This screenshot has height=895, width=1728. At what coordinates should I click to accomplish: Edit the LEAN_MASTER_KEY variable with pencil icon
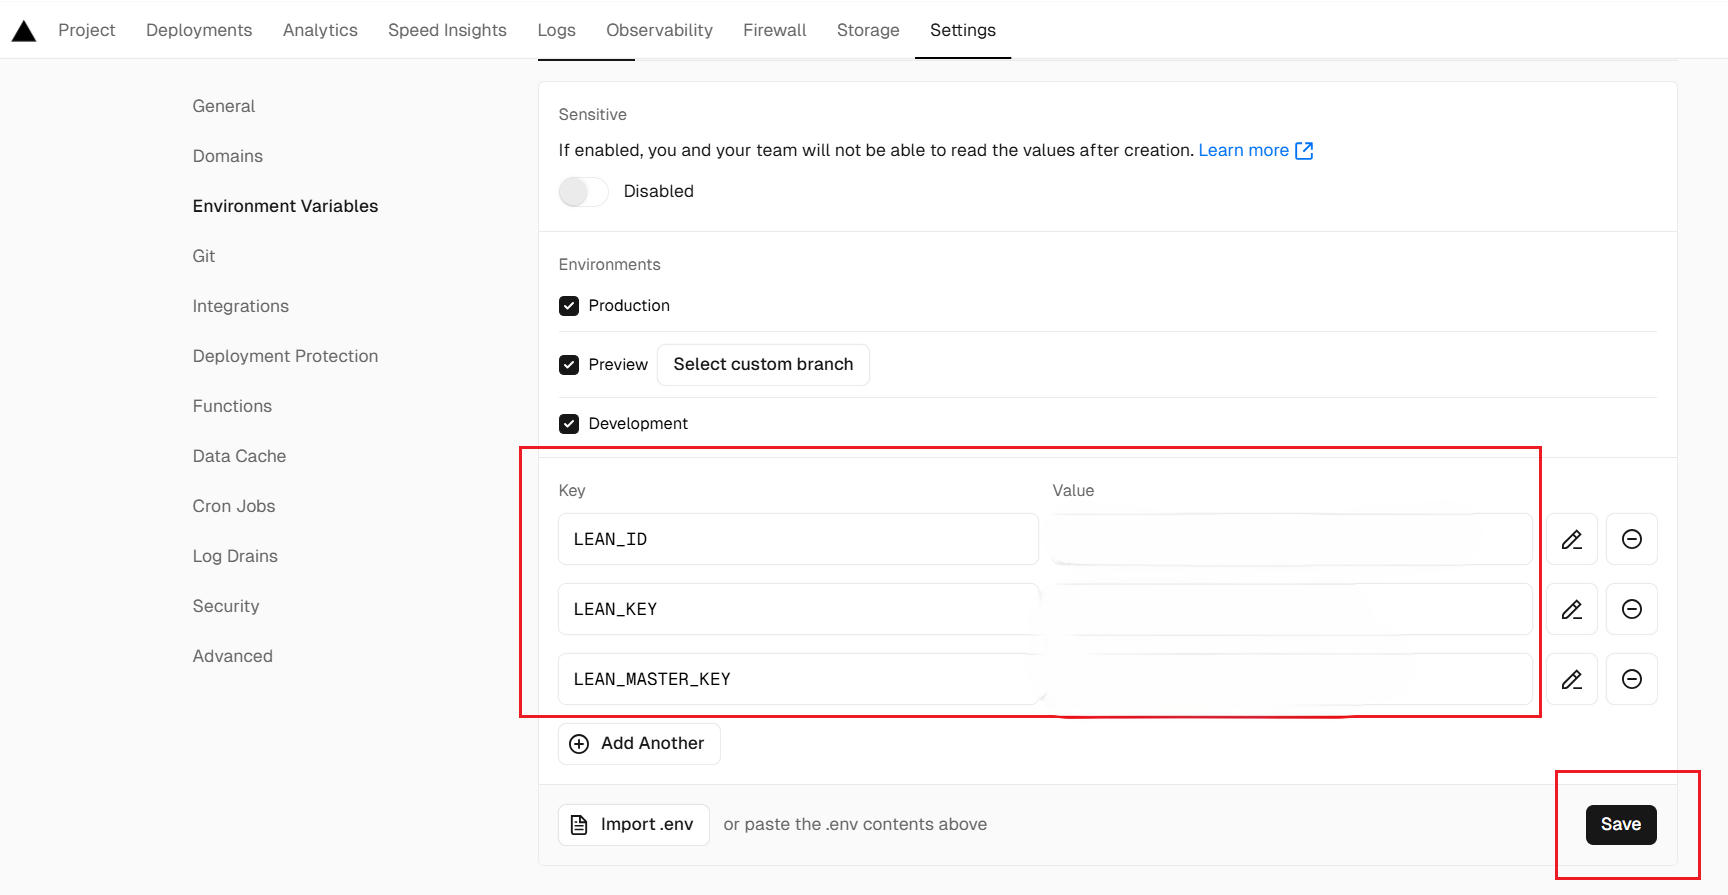tap(1571, 680)
